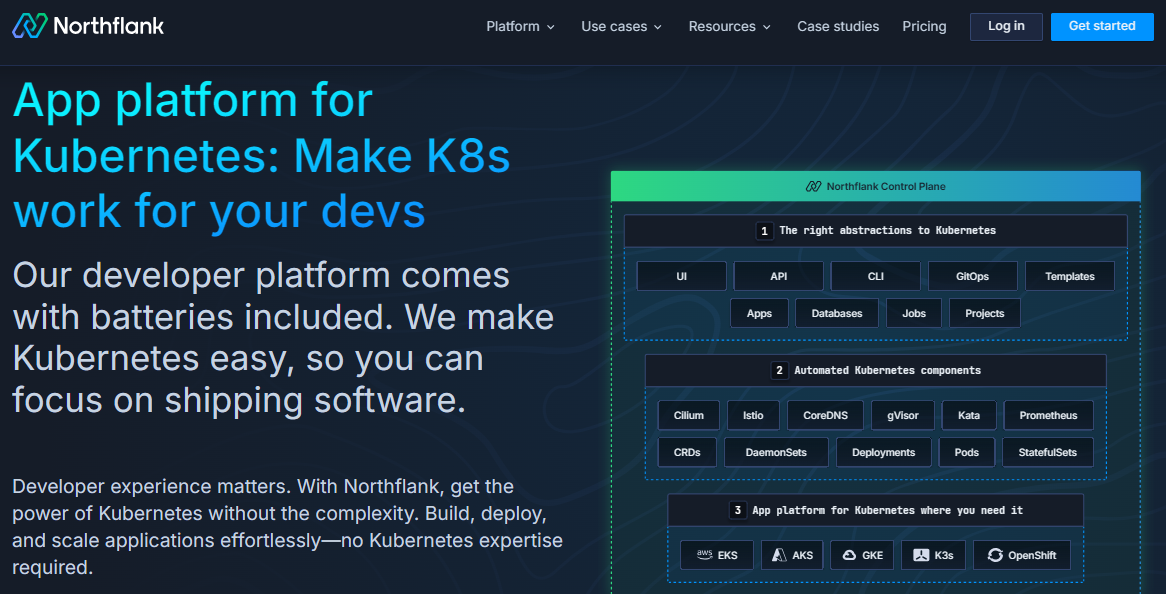Screen dimensions: 1166x594
Task: Click the Azure icon on AKS tile
Action: click(x=779, y=555)
